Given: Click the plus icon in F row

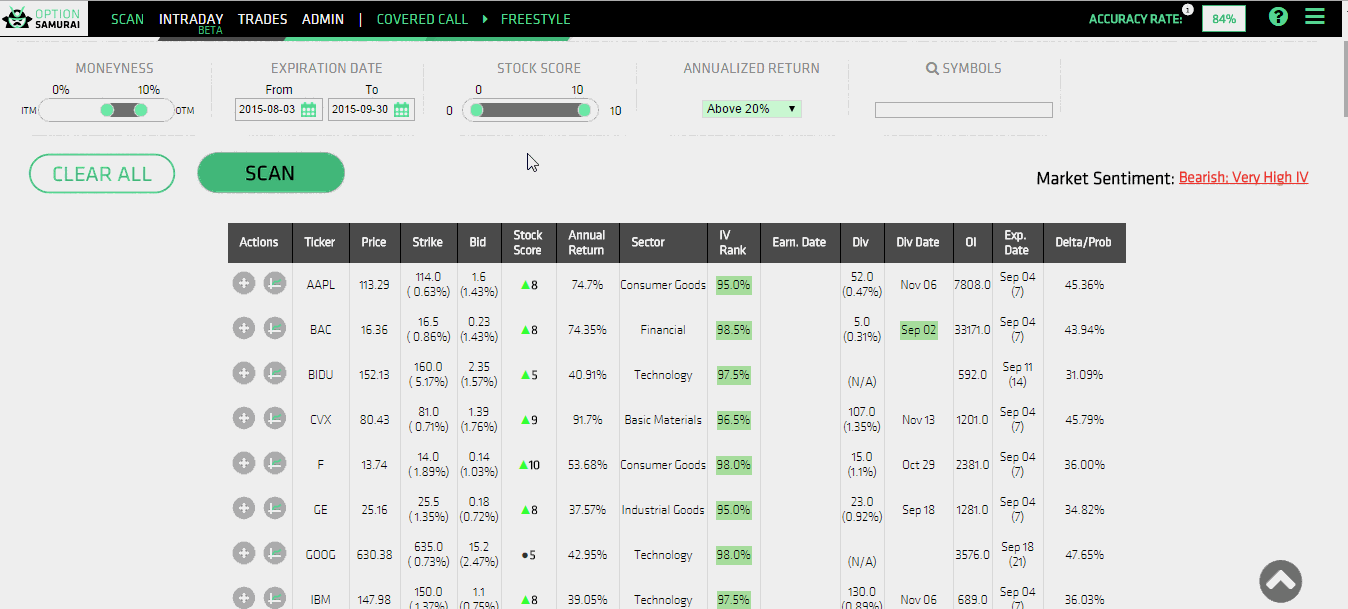Looking at the screenshot, I should click(x=243, y=463).
